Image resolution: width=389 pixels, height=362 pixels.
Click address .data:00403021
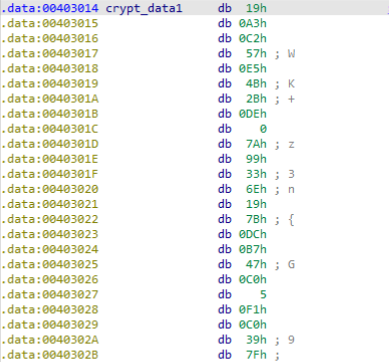pos(50,204)
